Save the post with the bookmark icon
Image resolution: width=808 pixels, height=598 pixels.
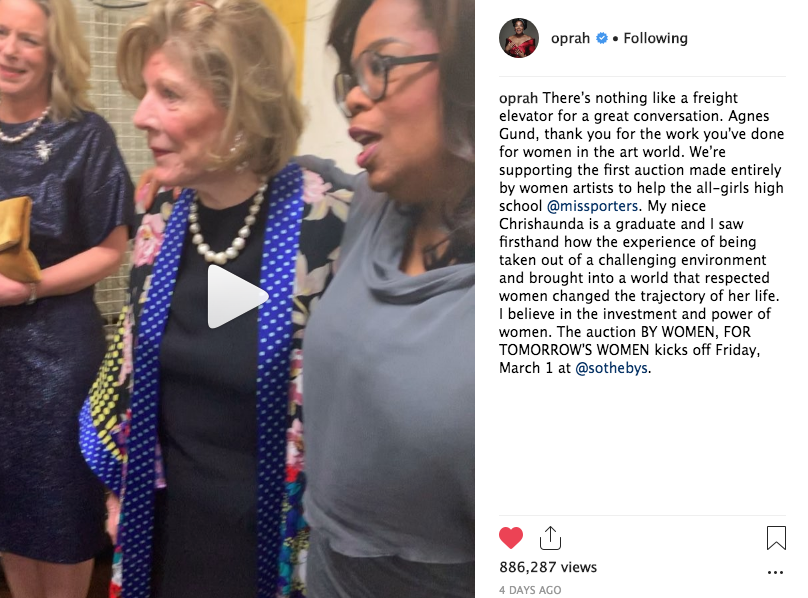[x=776, y=538]
